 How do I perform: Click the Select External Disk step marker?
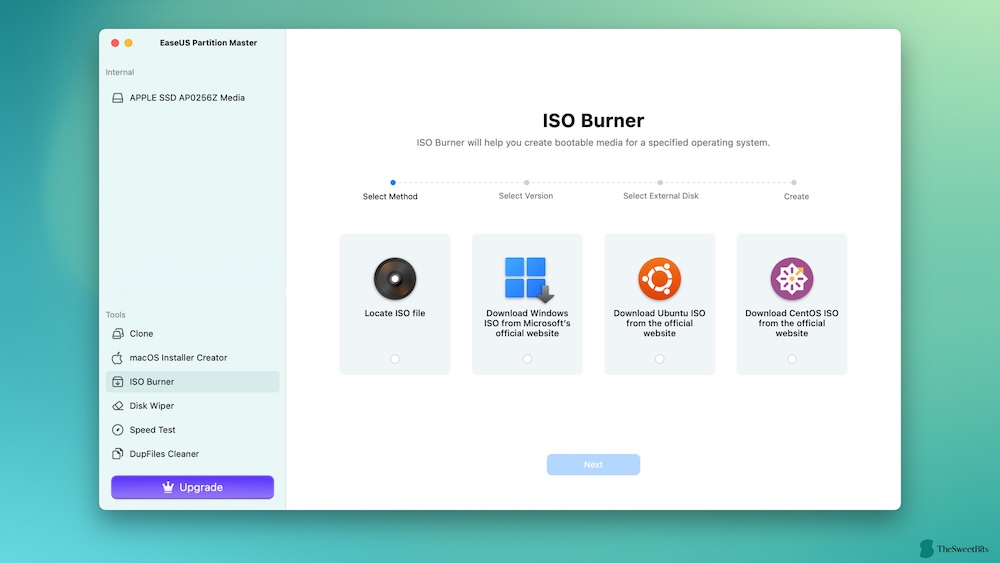(660, 182)
